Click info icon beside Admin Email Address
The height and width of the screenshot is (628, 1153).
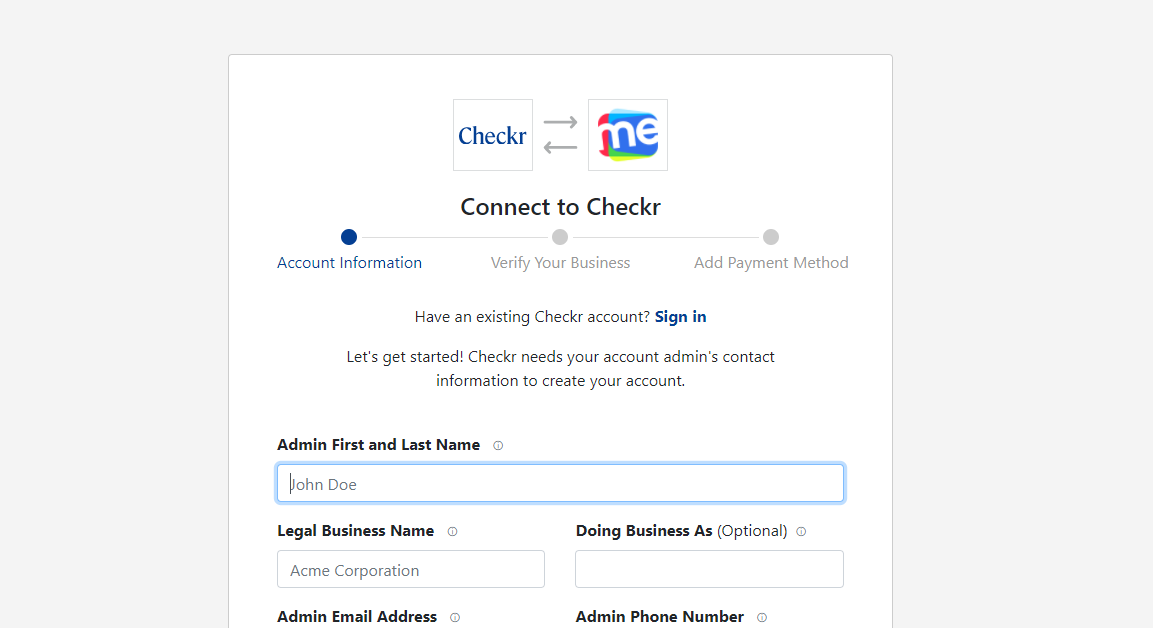pyautogui.click(x=455, y=618)
